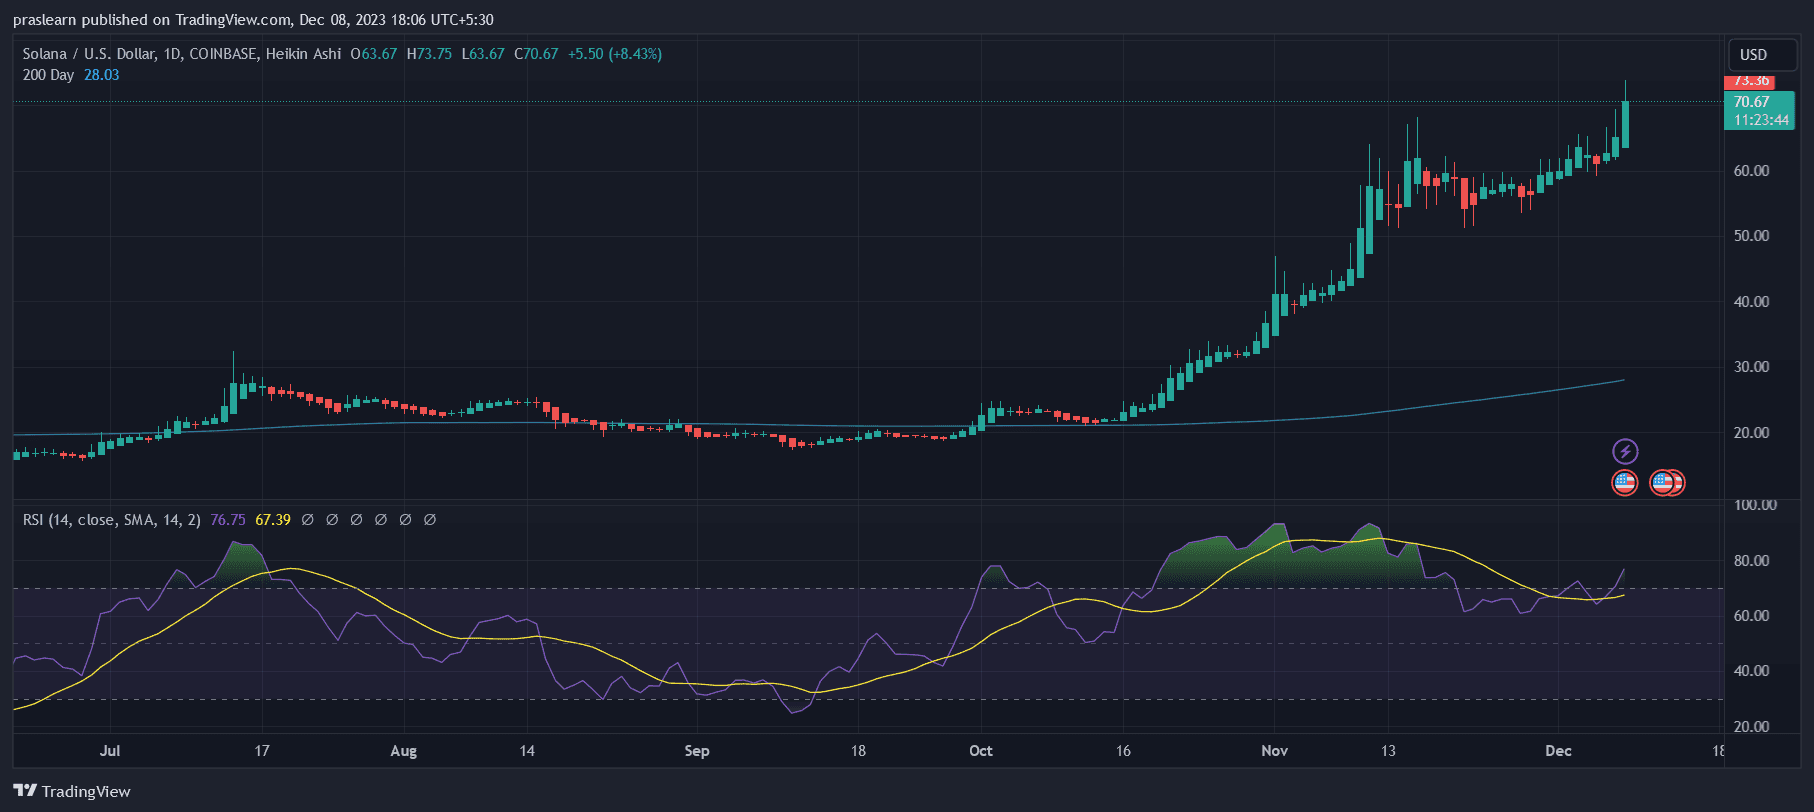Click the 200 Day indicator label
The width and height of the screenshot is (1814, 812).
48,75
